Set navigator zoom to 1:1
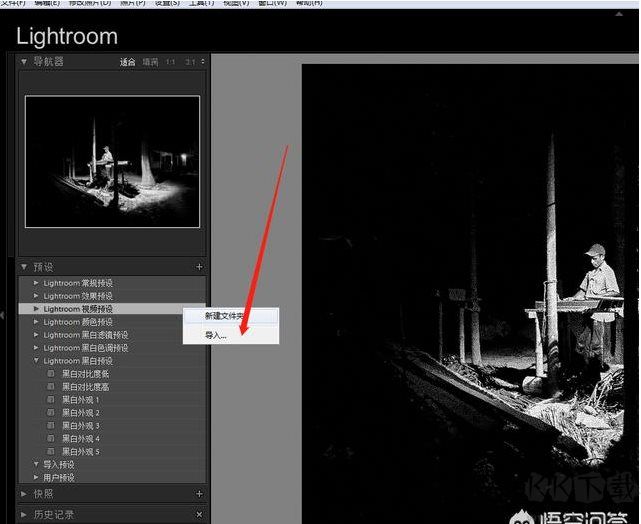This screenshot has width=641, height=524. (x=170, y=62)
